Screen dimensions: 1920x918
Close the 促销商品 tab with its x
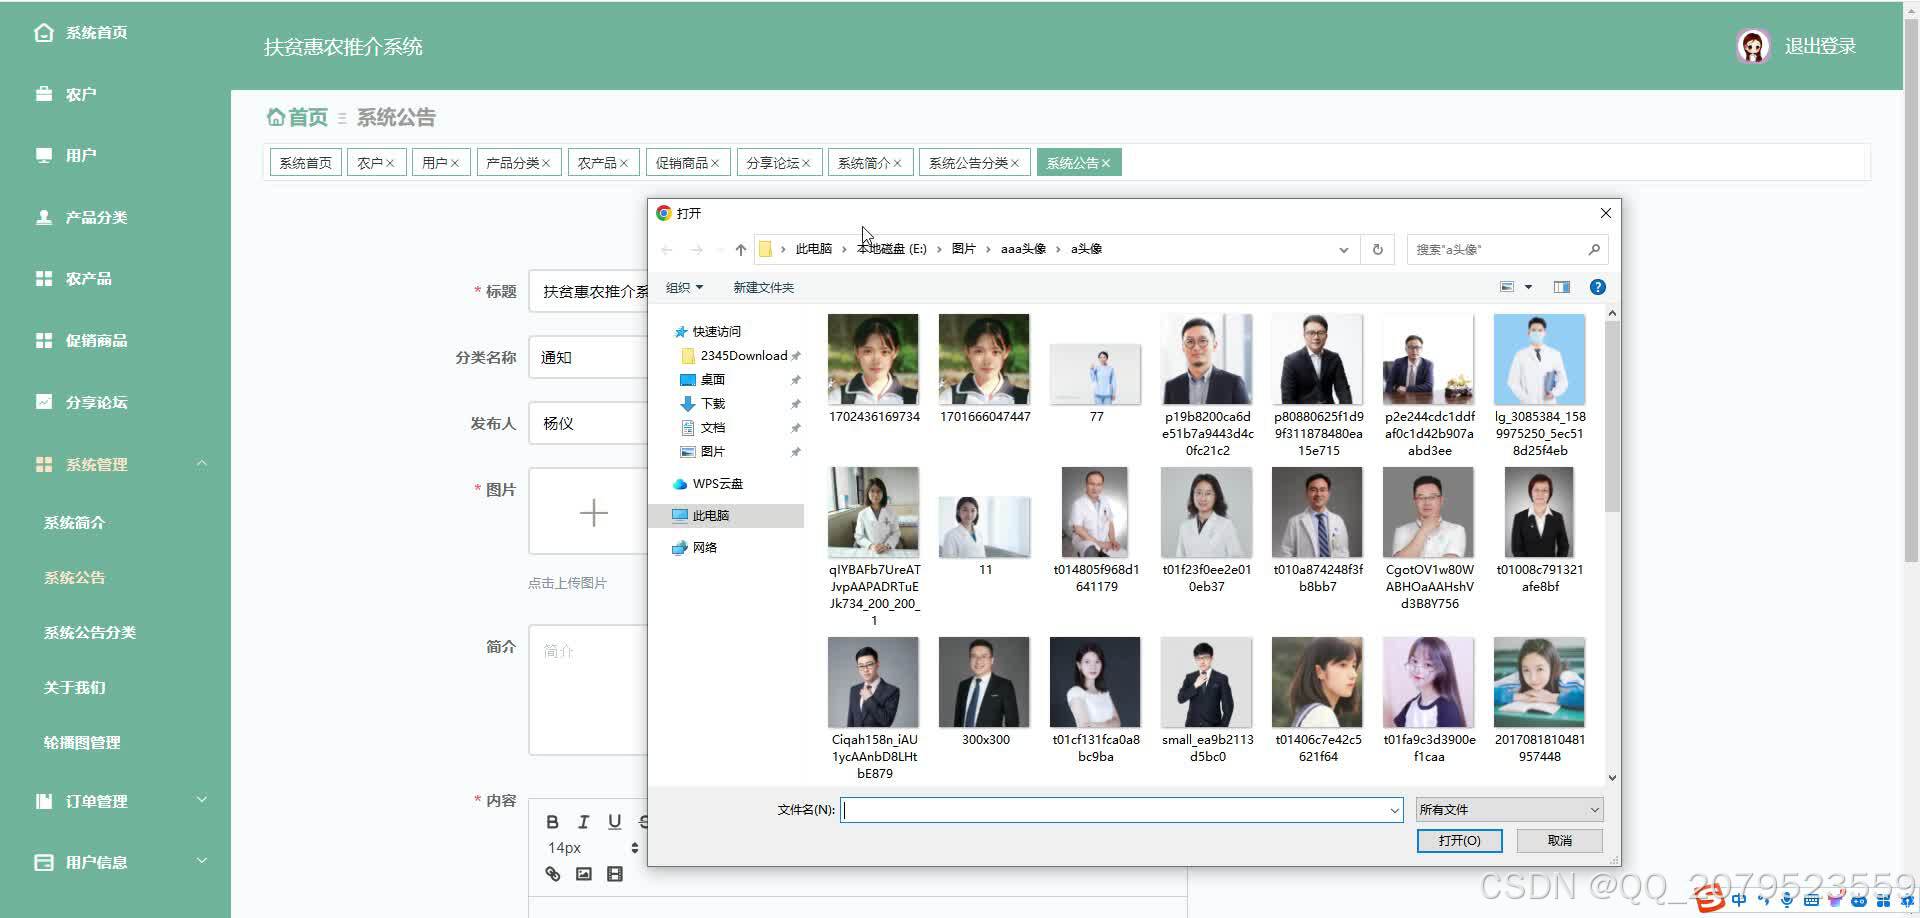pyautogui.click(x=715, y=163)
